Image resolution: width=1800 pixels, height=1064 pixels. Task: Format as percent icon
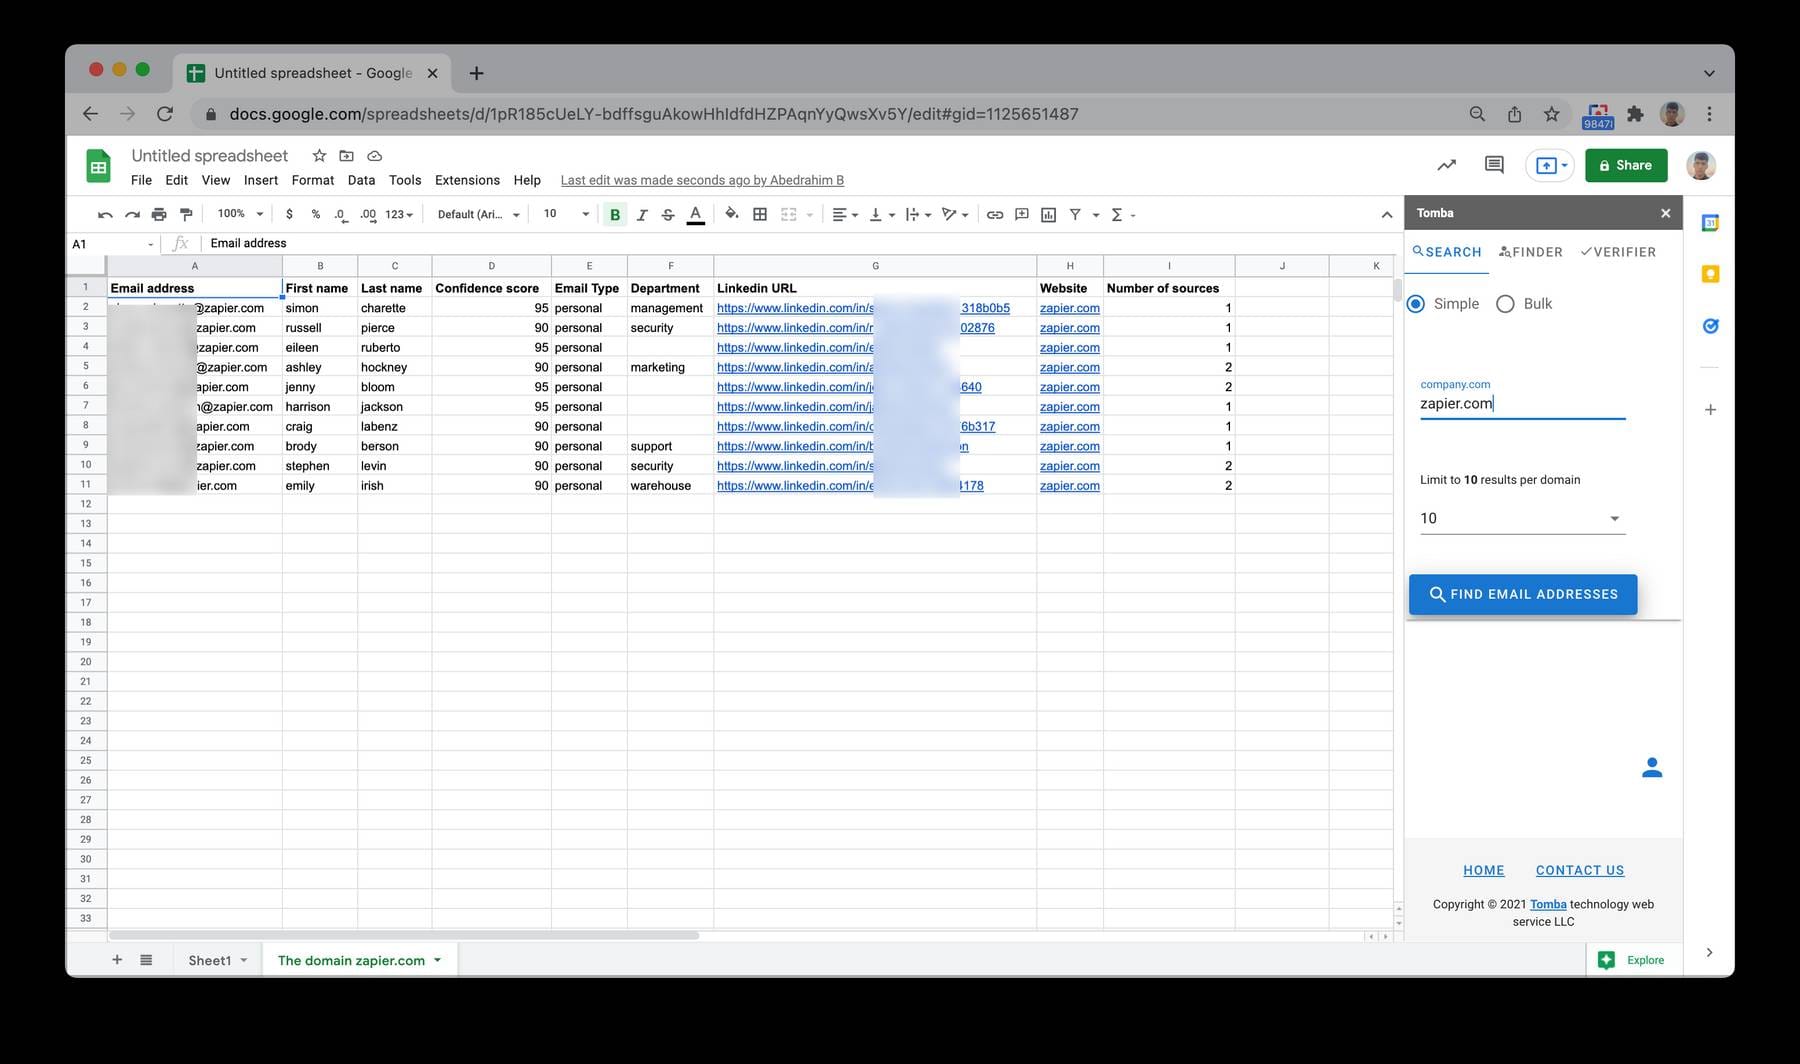pyautogui.click(x=316, y=215)
